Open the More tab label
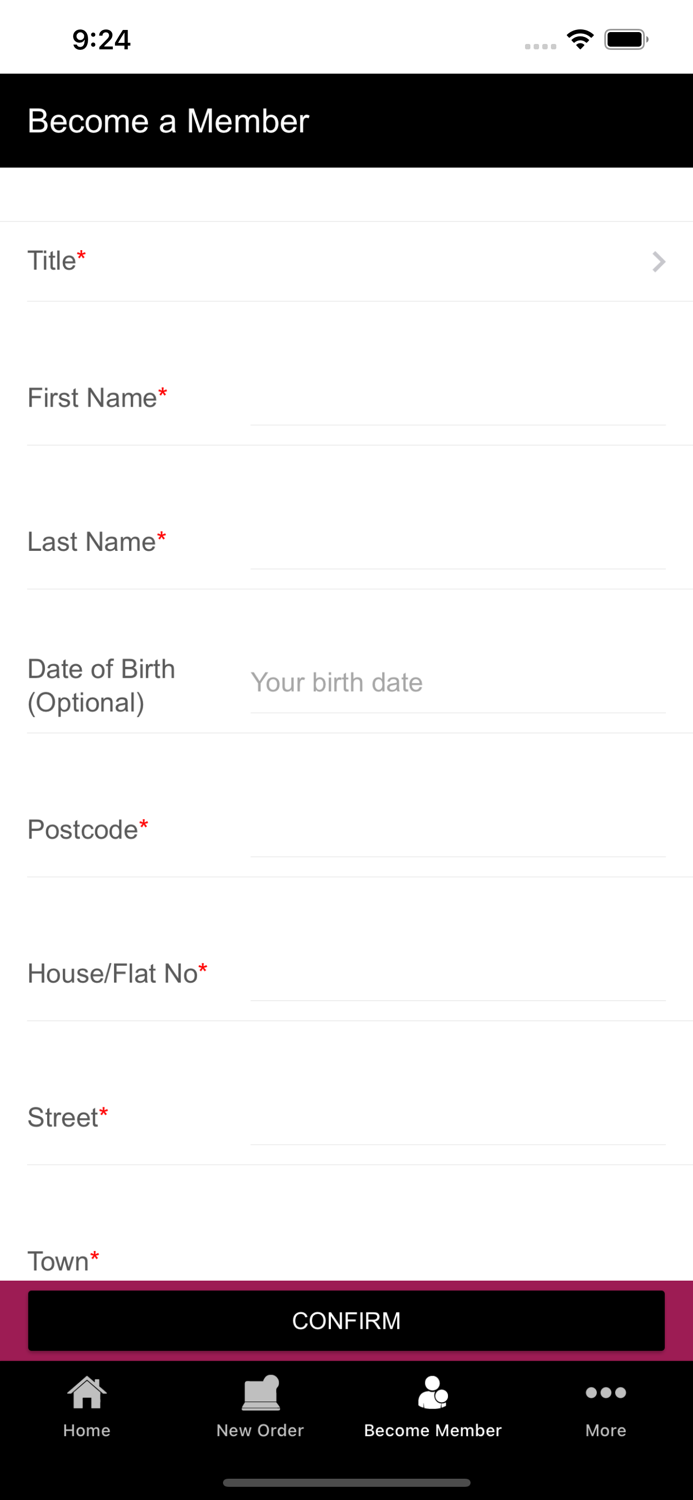The width and height of the screenshot is (693, 1500). pos(606,1430)
